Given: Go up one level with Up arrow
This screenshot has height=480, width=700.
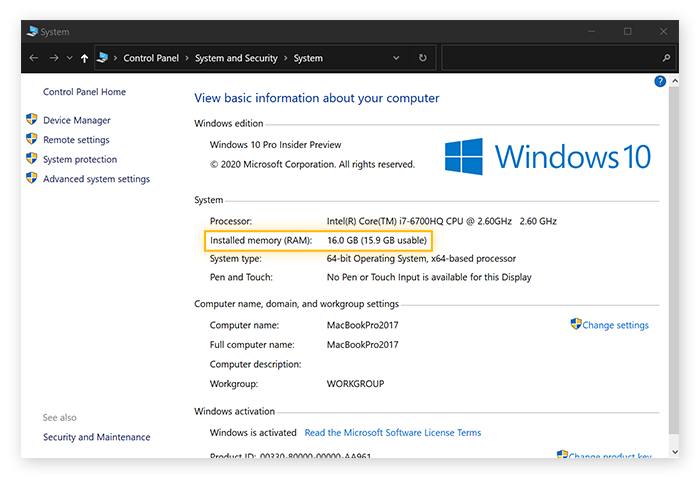Looking at the screenshot, I should 84,58.
